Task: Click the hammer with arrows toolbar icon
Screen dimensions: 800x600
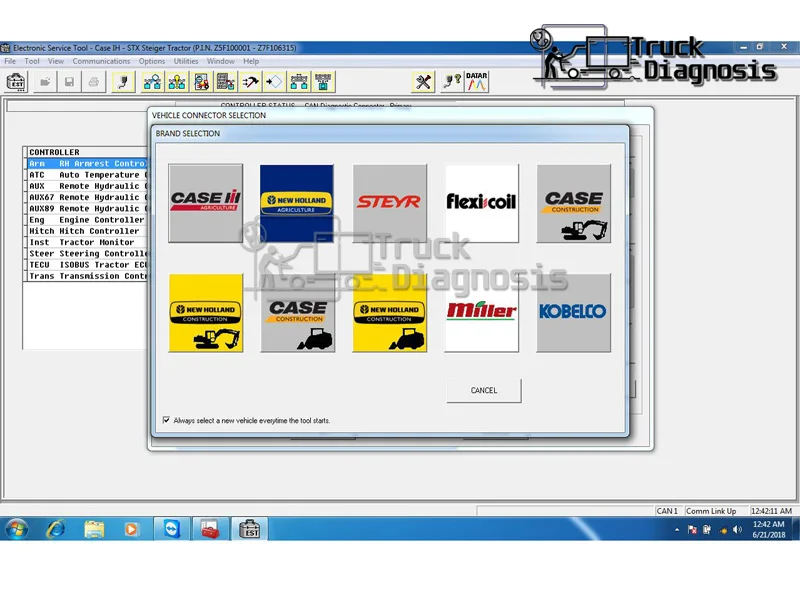Action: coord(251,82)
